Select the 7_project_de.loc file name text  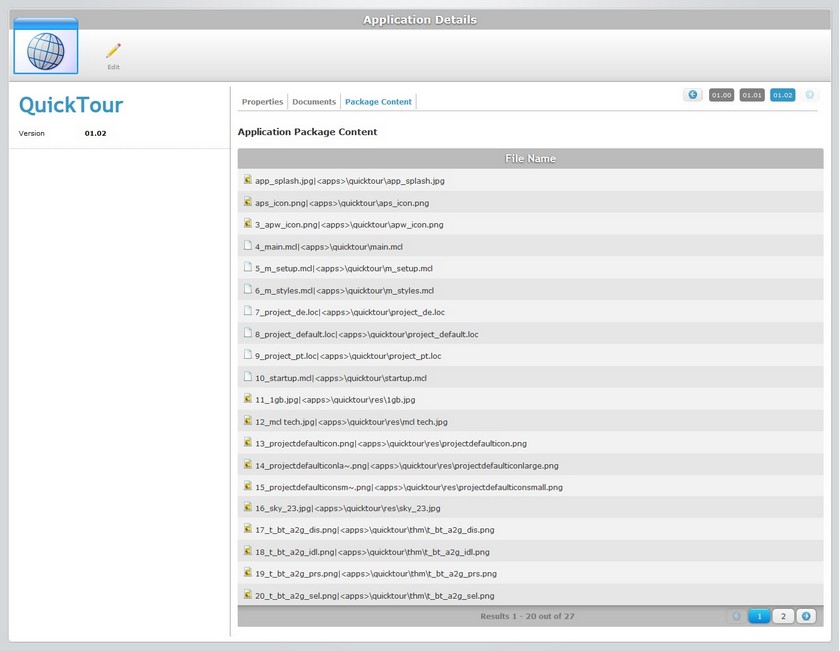coord(350,312)
